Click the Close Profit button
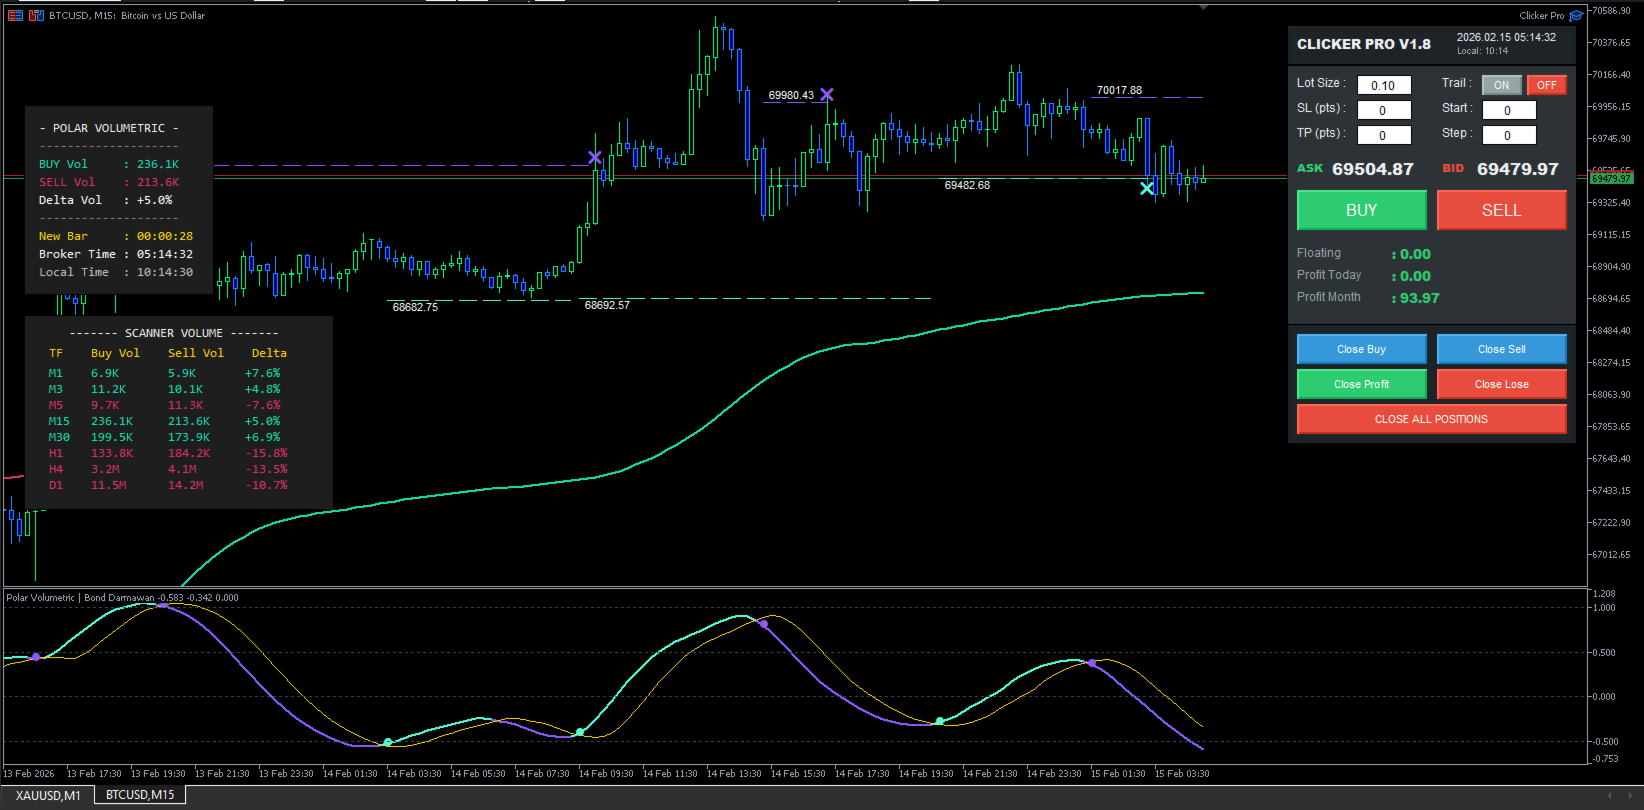Viewport: 1644px width, 810px height. 1362,384
